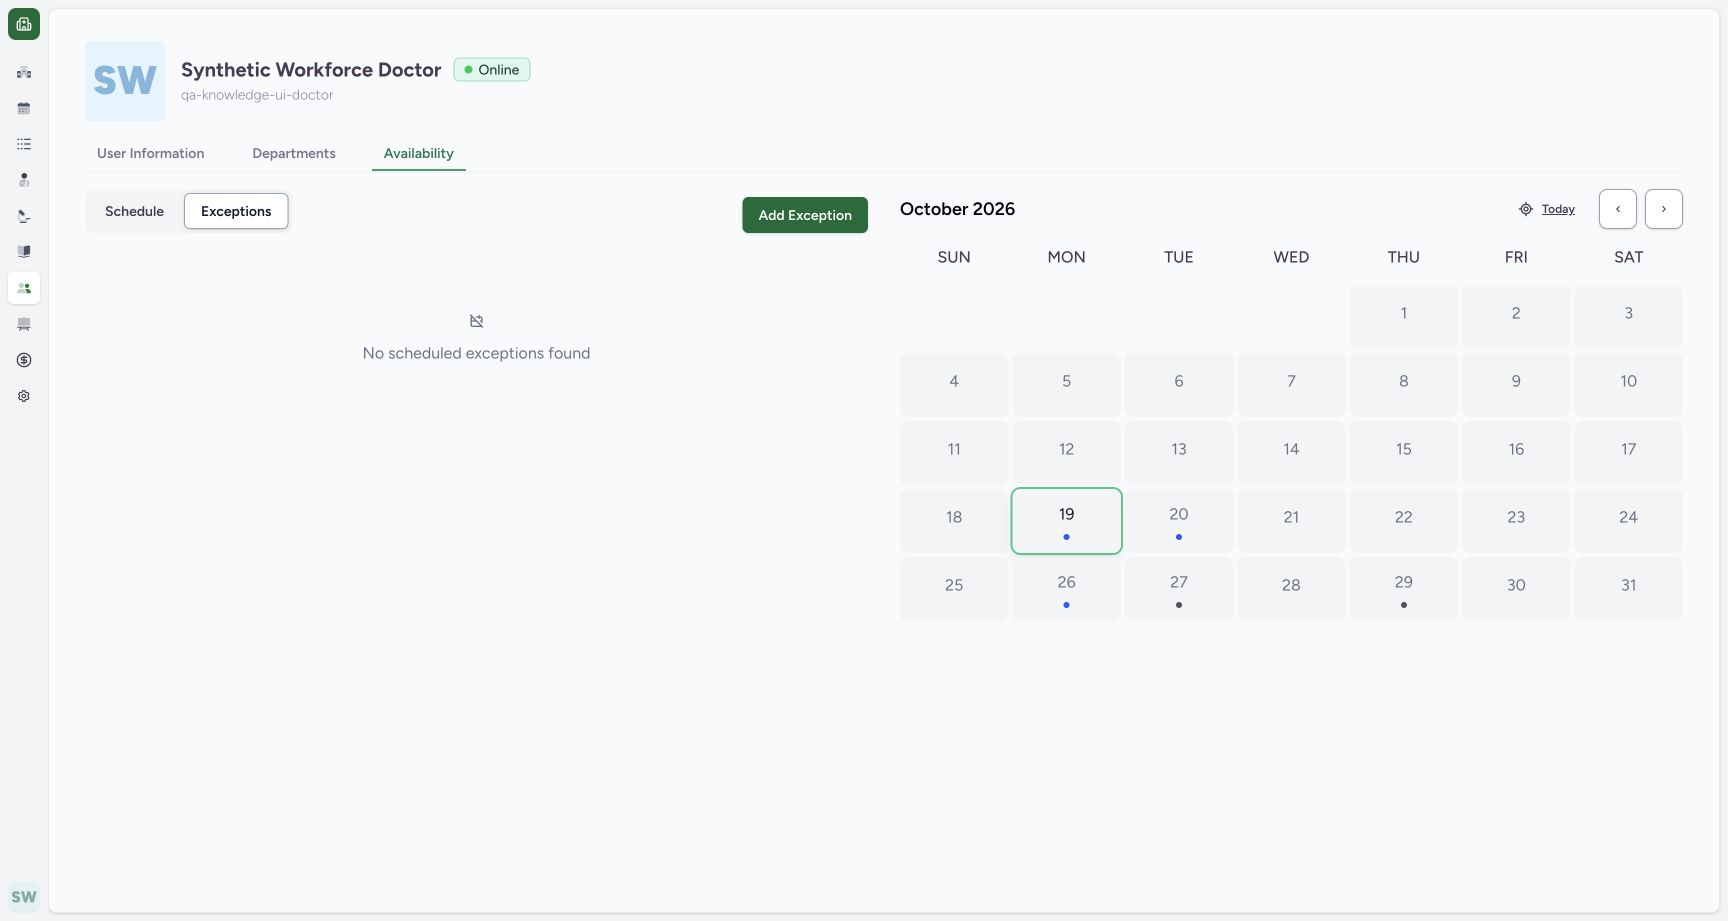Image resolution: width=1728 pixels, height=921 pixels.
Task: Select the 12th on the calendar
Action: tap(1067, 453)
